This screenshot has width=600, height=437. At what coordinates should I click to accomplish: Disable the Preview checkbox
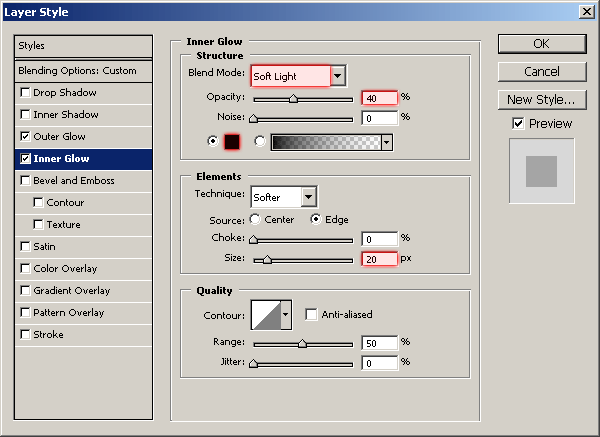point(517,124)
